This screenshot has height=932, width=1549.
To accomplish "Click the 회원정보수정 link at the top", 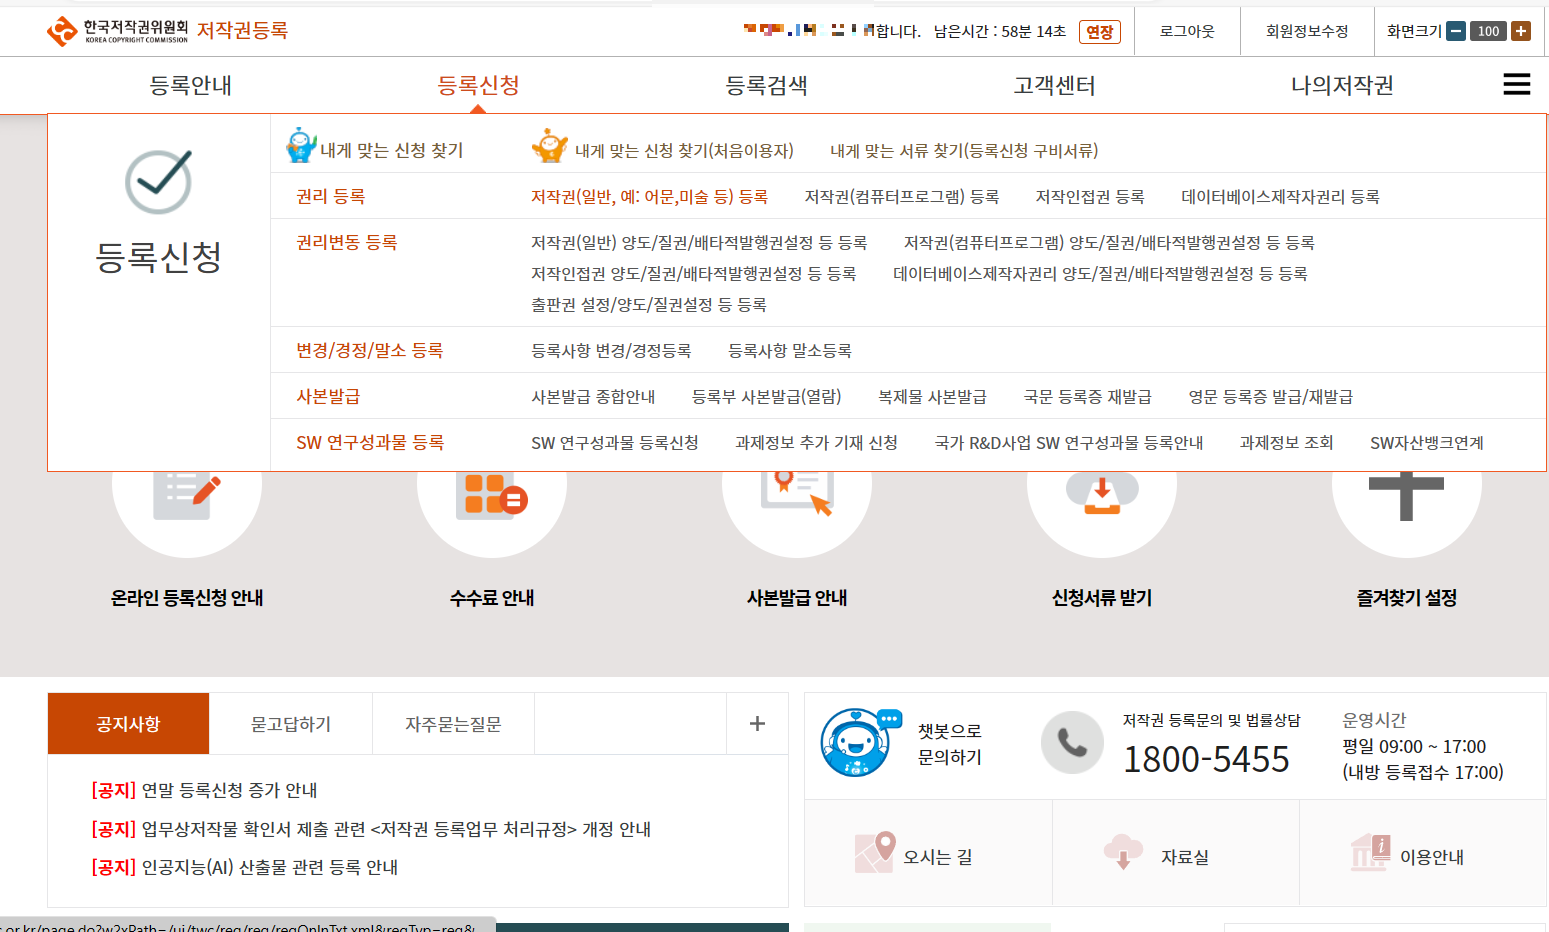I will [1307, 31].
